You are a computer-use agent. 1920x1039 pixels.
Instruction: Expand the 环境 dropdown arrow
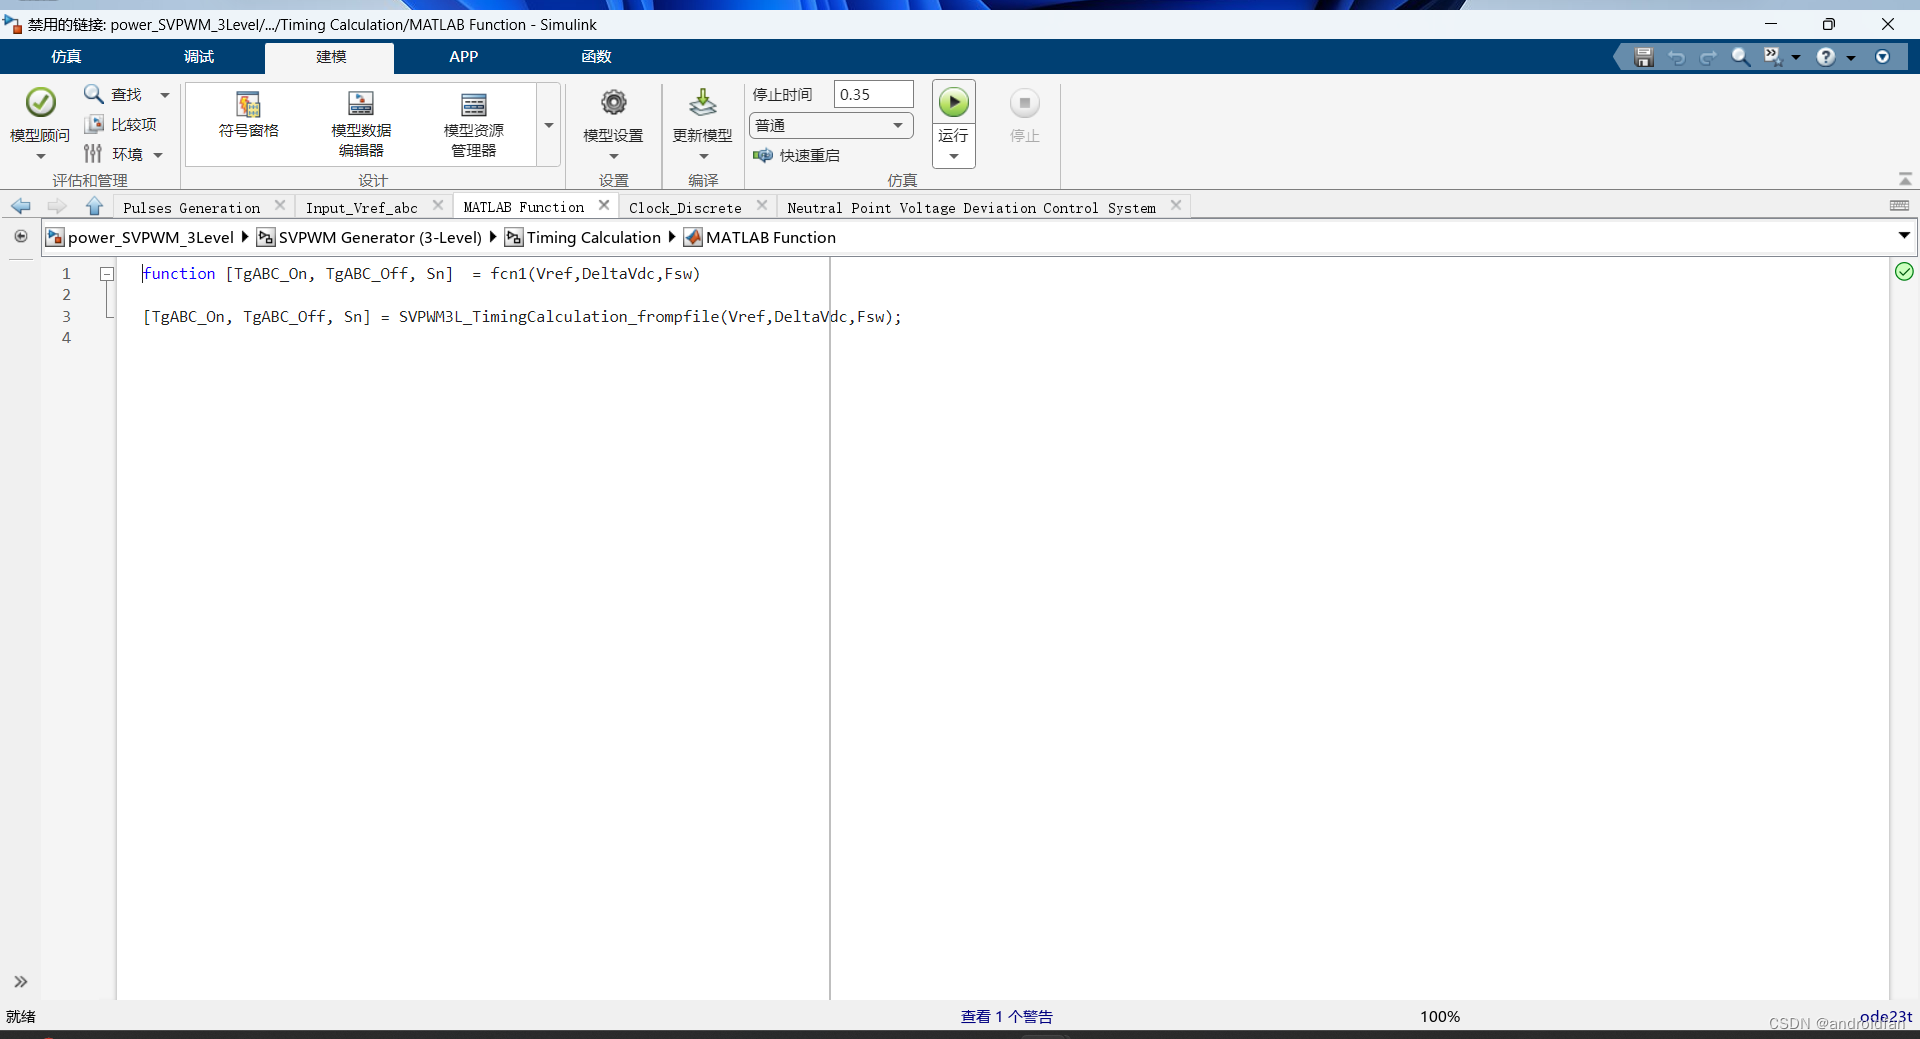(x=158, y=155)
